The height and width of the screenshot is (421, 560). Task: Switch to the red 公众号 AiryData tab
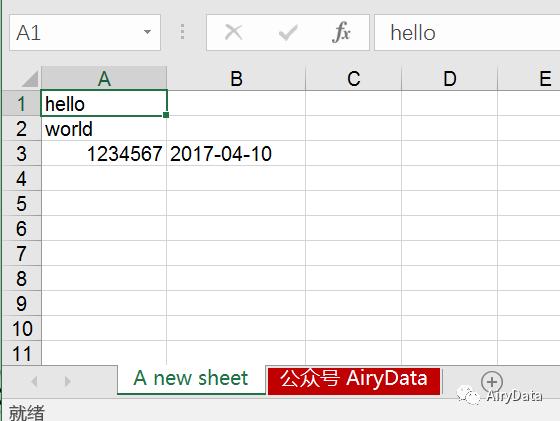tap(354, 381)
